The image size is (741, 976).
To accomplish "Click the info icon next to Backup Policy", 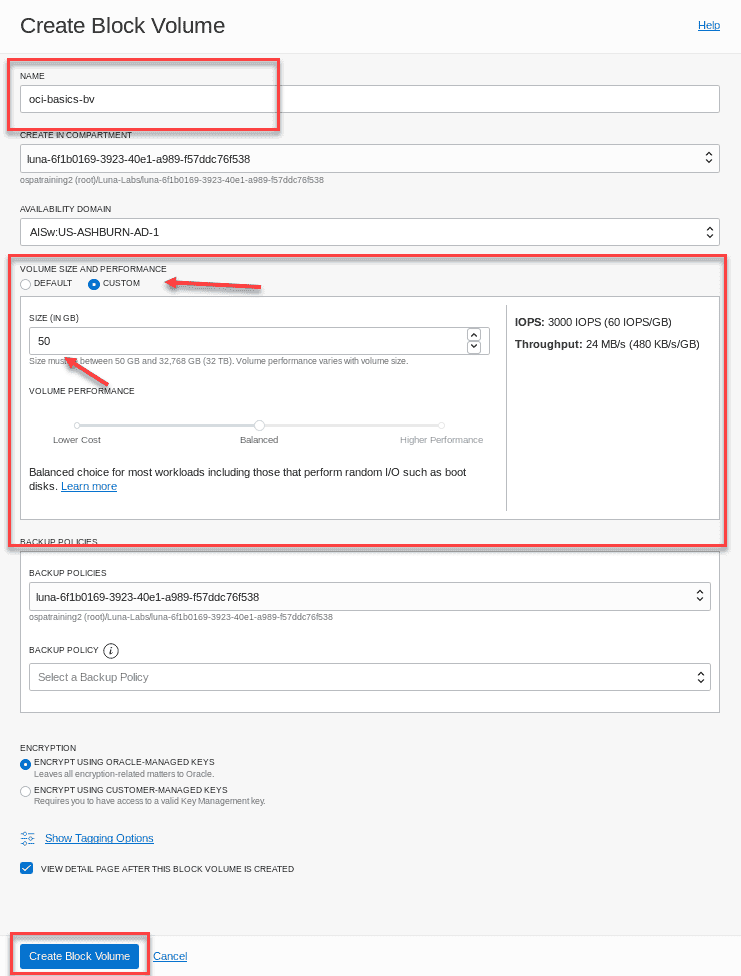I will pos(110,650).
